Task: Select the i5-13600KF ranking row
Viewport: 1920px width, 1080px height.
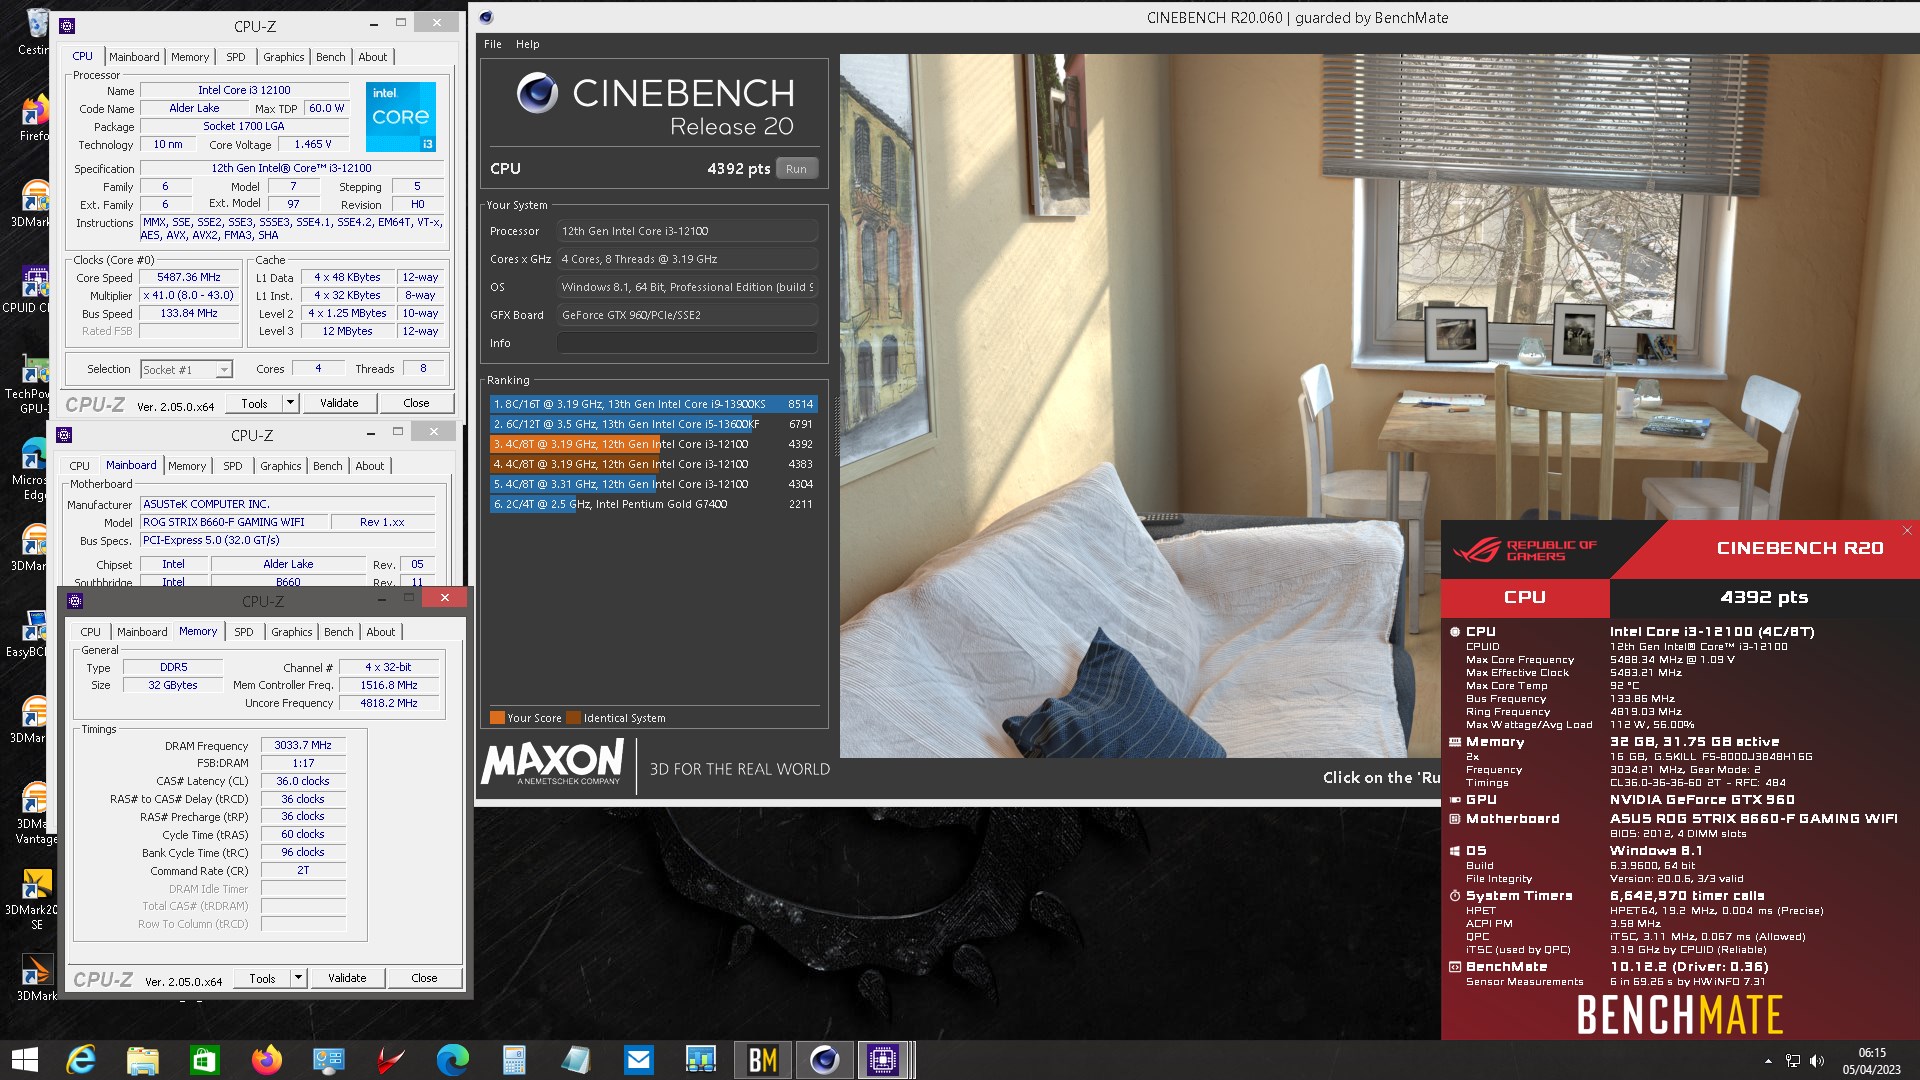Action: click(x=653, y=424)
